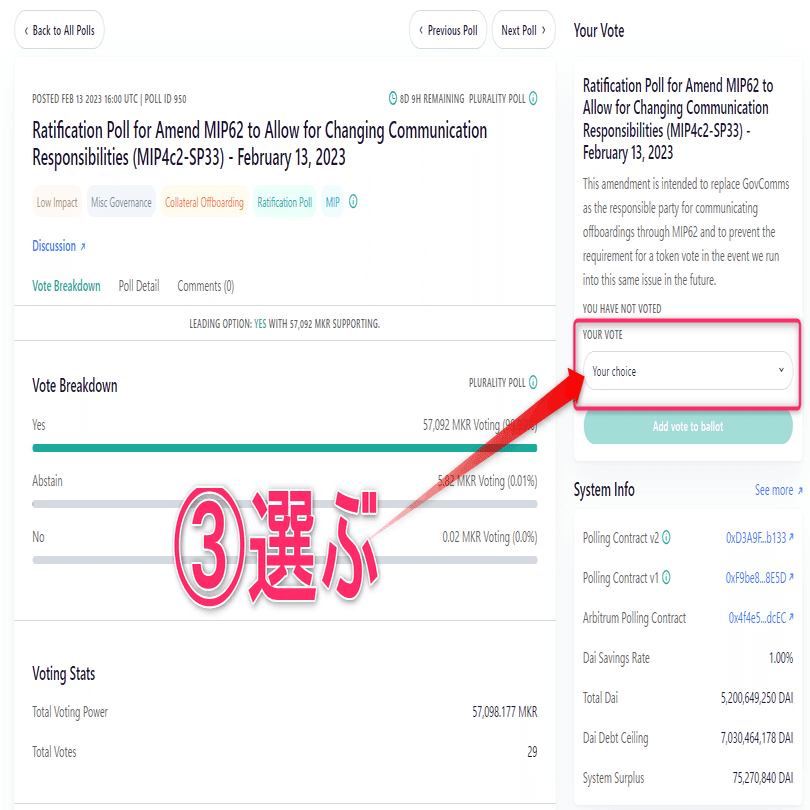Click the Plurality Poll info icon in the header
810x810 pixels.
(x=534, y=99)
